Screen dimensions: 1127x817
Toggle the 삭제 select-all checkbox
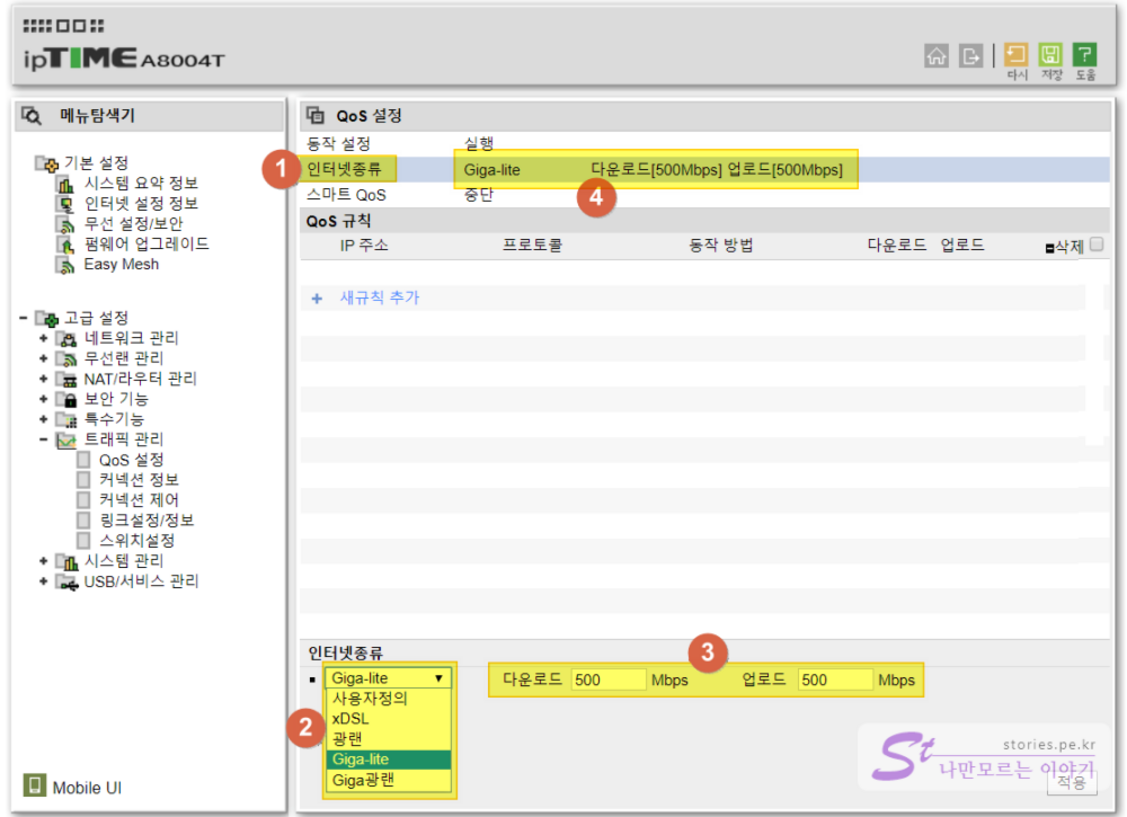pyautogui.click(x=1096, y=244)
